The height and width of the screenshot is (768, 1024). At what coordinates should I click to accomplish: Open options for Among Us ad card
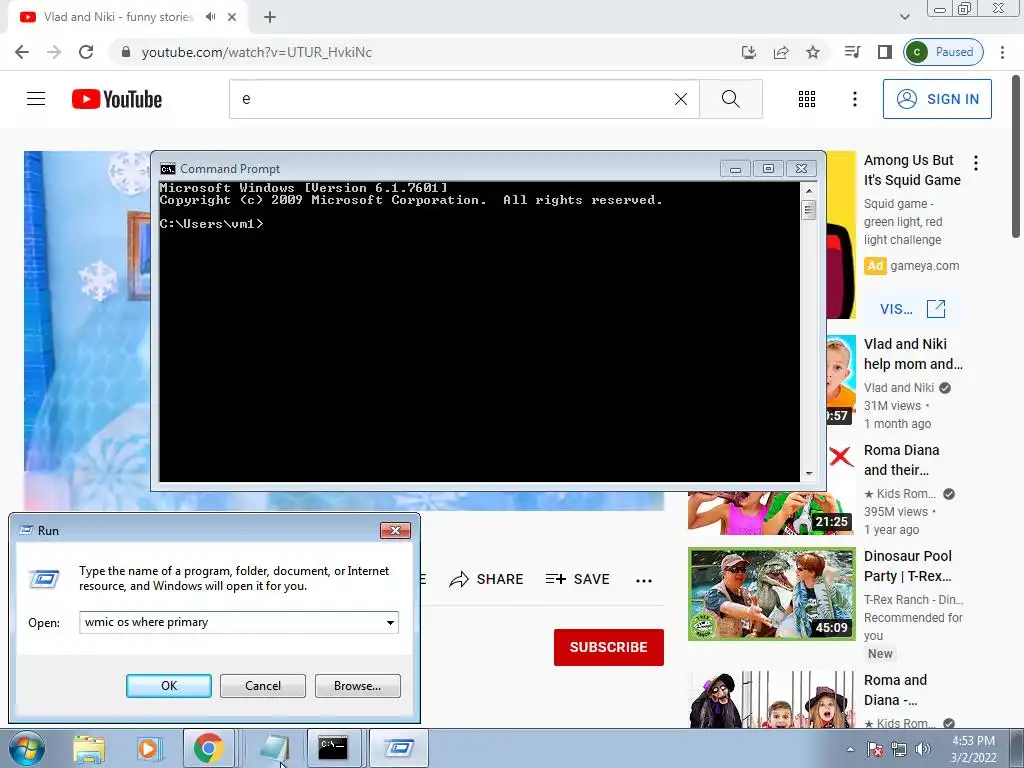pos(976,162)
